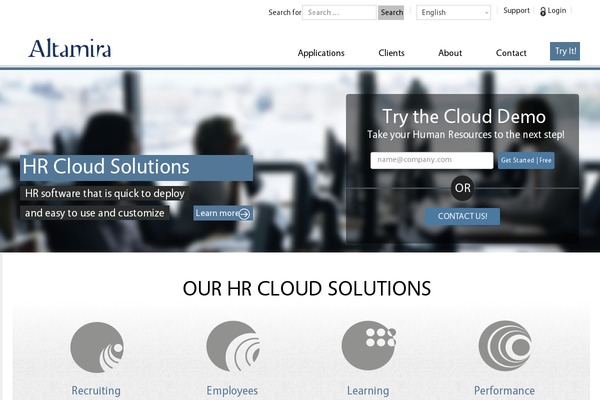
Task: Click the CONTACT US! button
Action: tap(462, 216)
